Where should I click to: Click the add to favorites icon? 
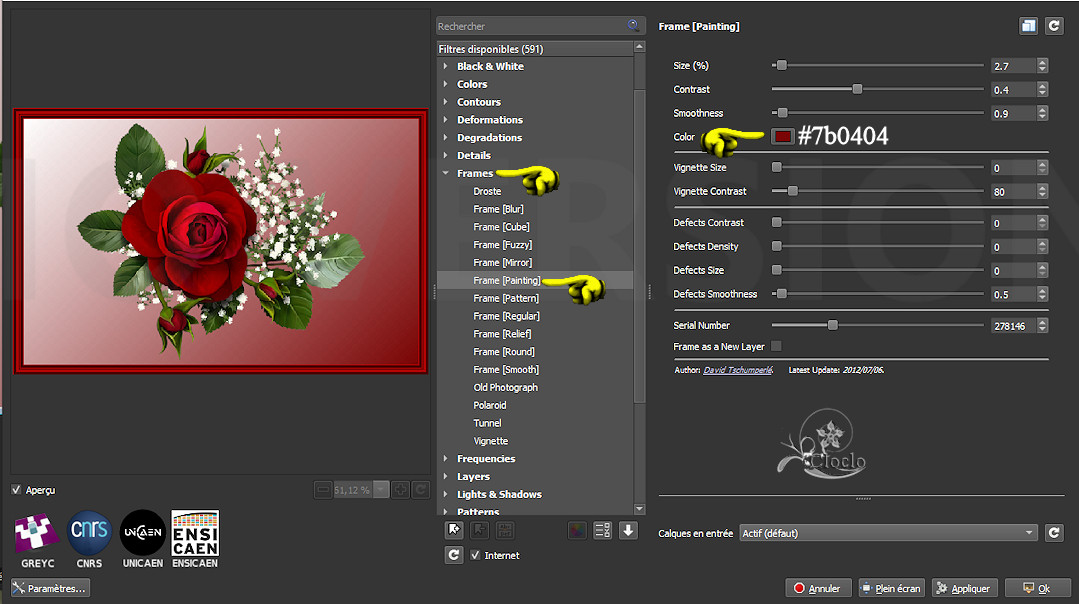(454, 530)
